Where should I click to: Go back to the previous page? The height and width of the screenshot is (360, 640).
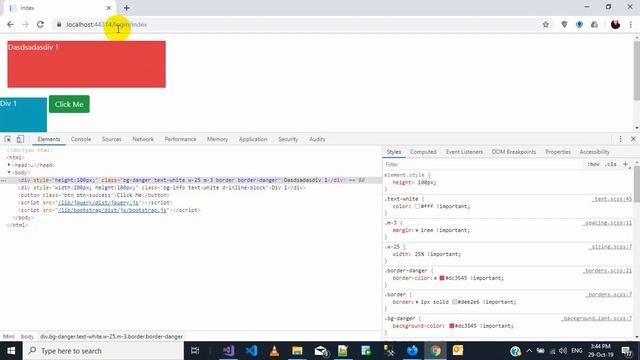(x=10, y=24)
